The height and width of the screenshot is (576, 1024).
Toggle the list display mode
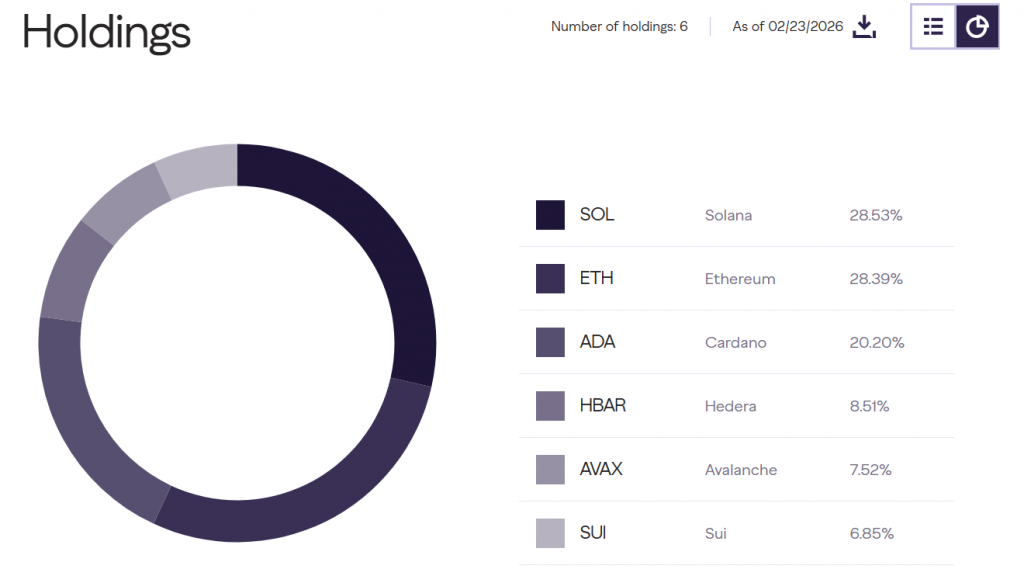(933, 27)
